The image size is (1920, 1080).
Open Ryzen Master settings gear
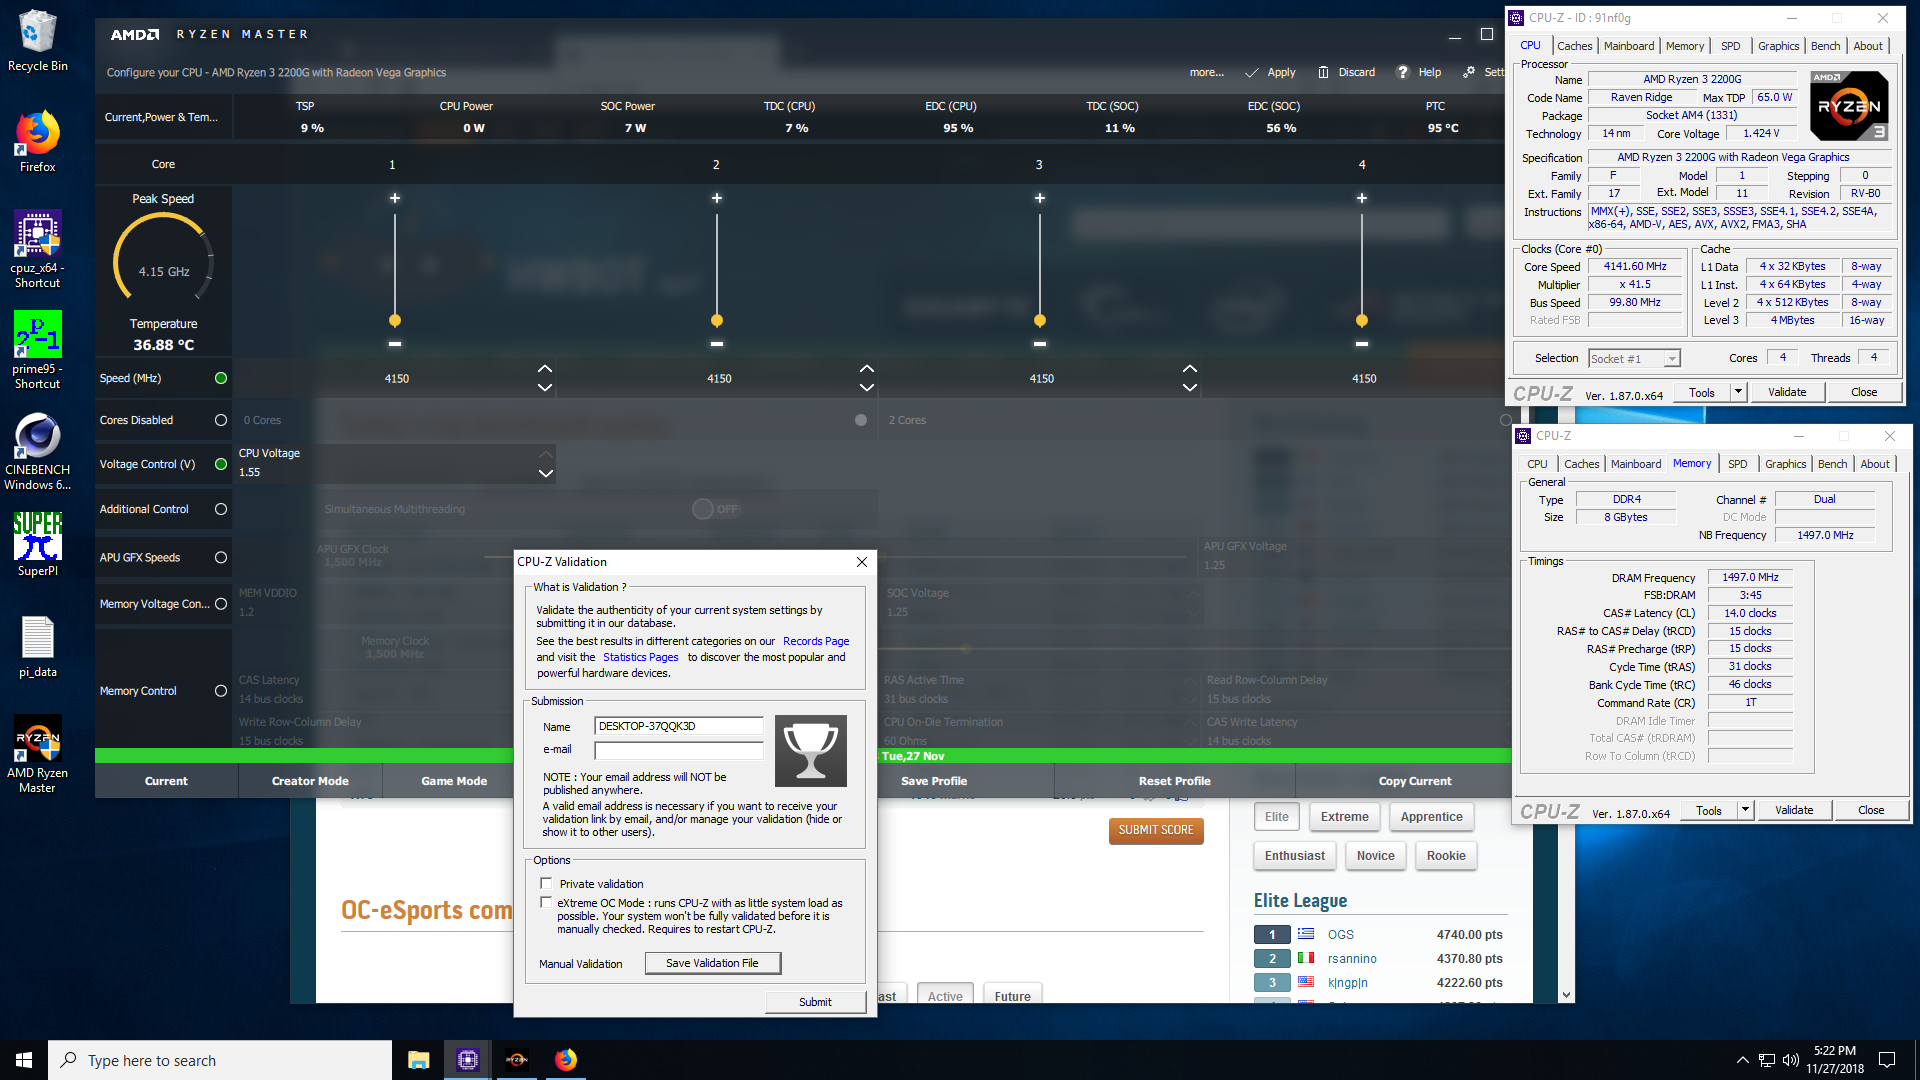tap(1469, 72)
